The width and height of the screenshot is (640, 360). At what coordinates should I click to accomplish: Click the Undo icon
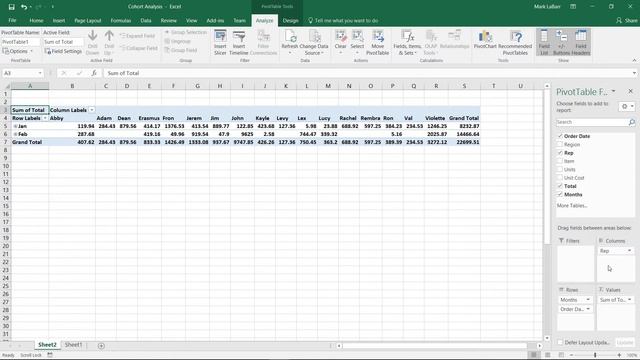(24, 7)
